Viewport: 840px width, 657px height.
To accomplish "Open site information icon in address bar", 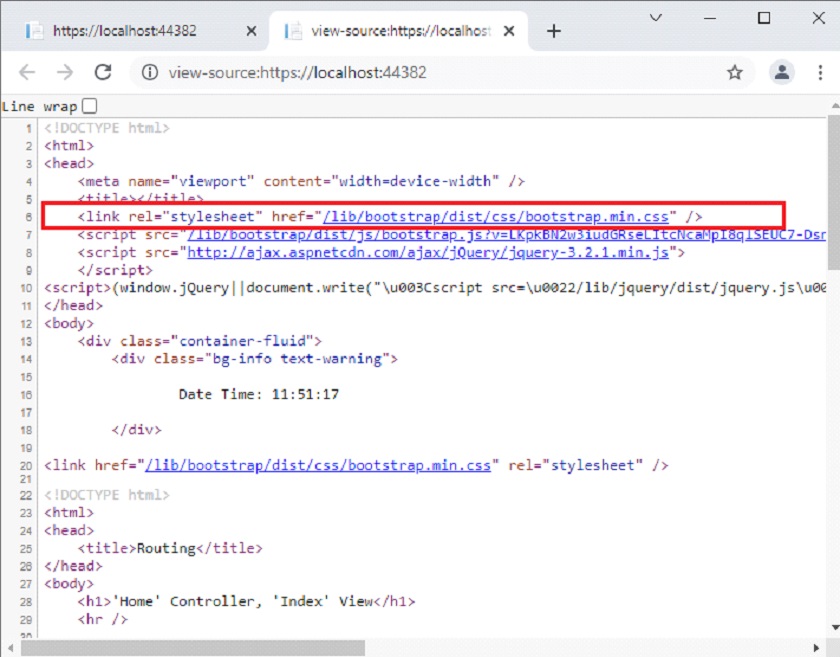I will (150, 72).
